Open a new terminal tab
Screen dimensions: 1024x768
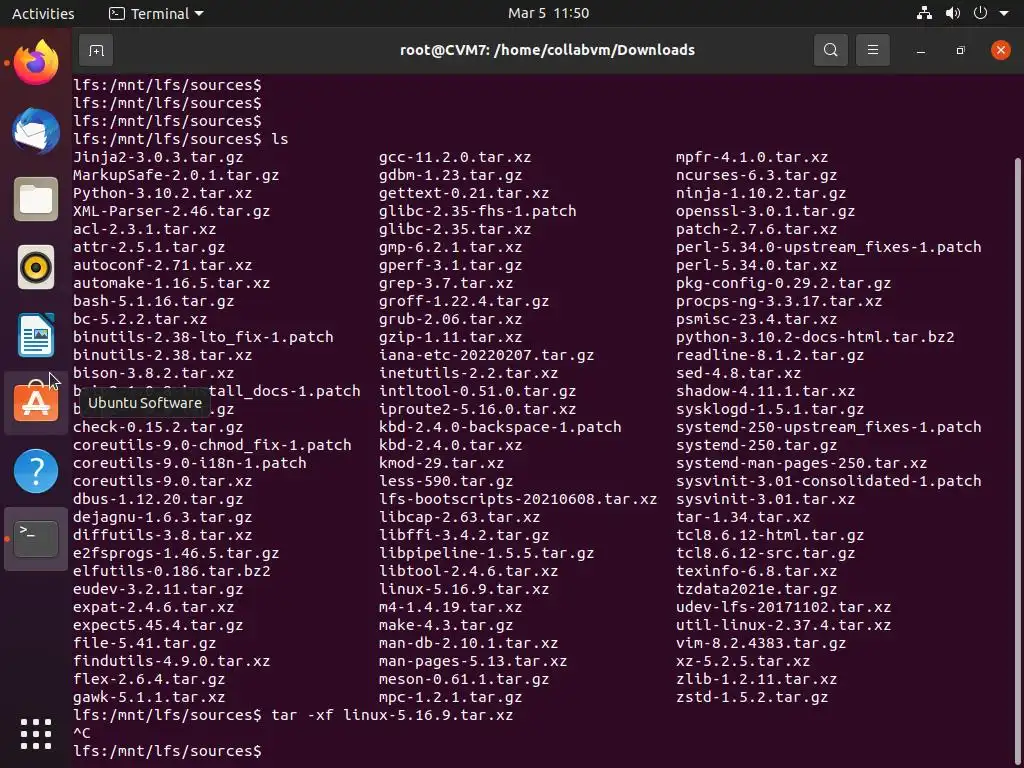point(96,50)
